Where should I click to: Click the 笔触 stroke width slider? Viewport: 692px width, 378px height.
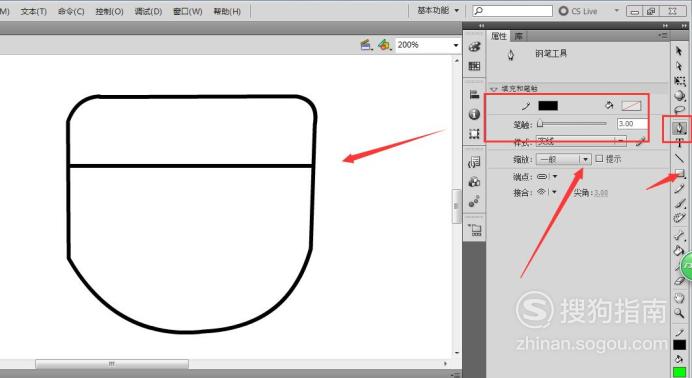coord(572,124)
